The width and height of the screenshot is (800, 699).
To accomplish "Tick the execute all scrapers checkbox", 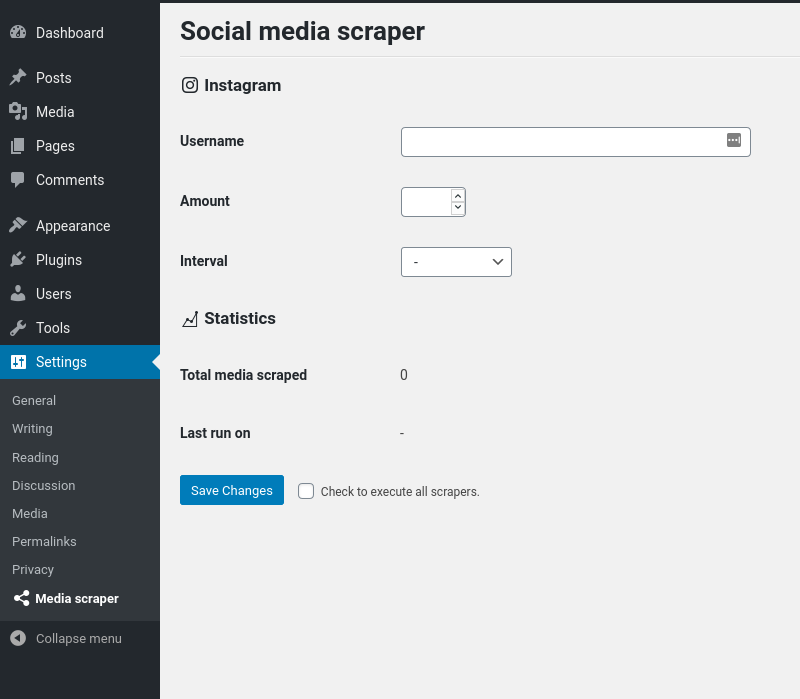I will [x=306, y=491].
